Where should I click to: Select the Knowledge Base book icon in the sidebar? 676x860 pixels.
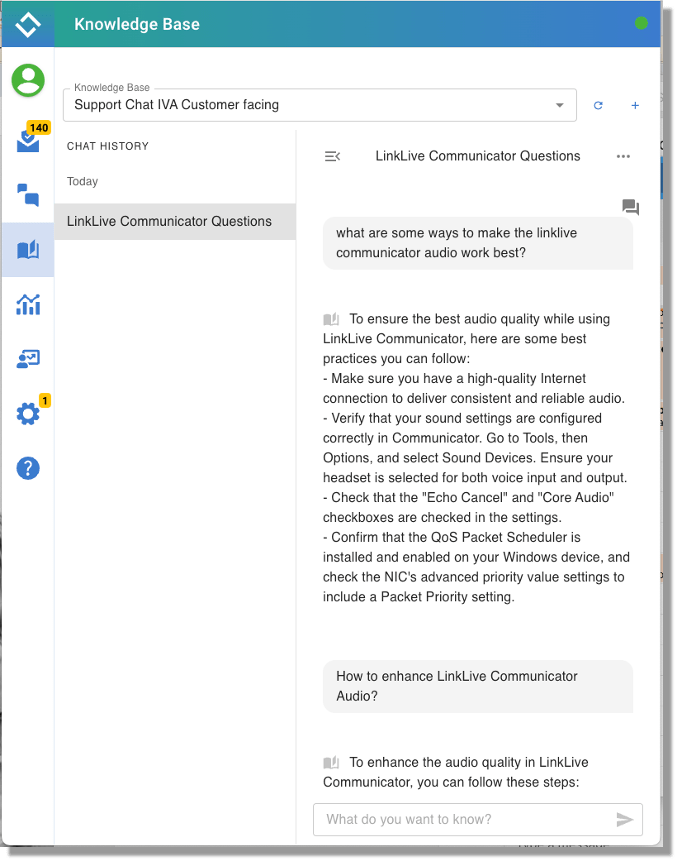pos(28,250)
